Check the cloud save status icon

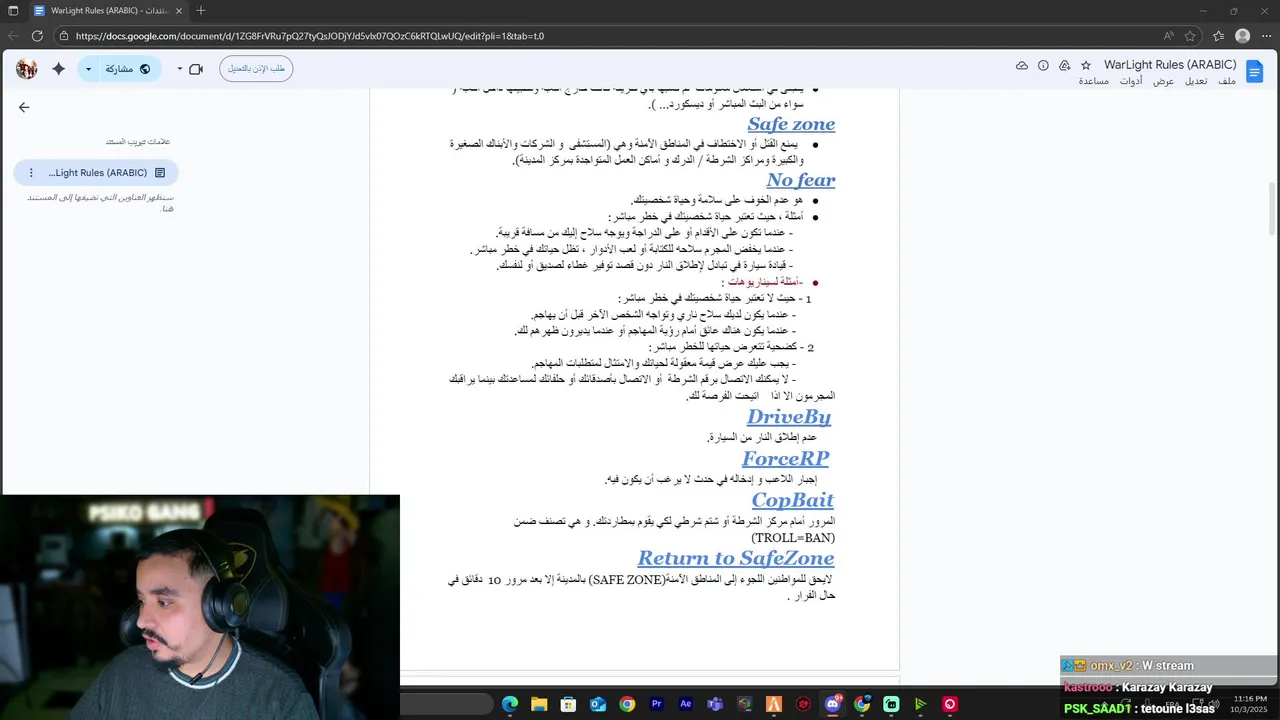point(1021,65)
